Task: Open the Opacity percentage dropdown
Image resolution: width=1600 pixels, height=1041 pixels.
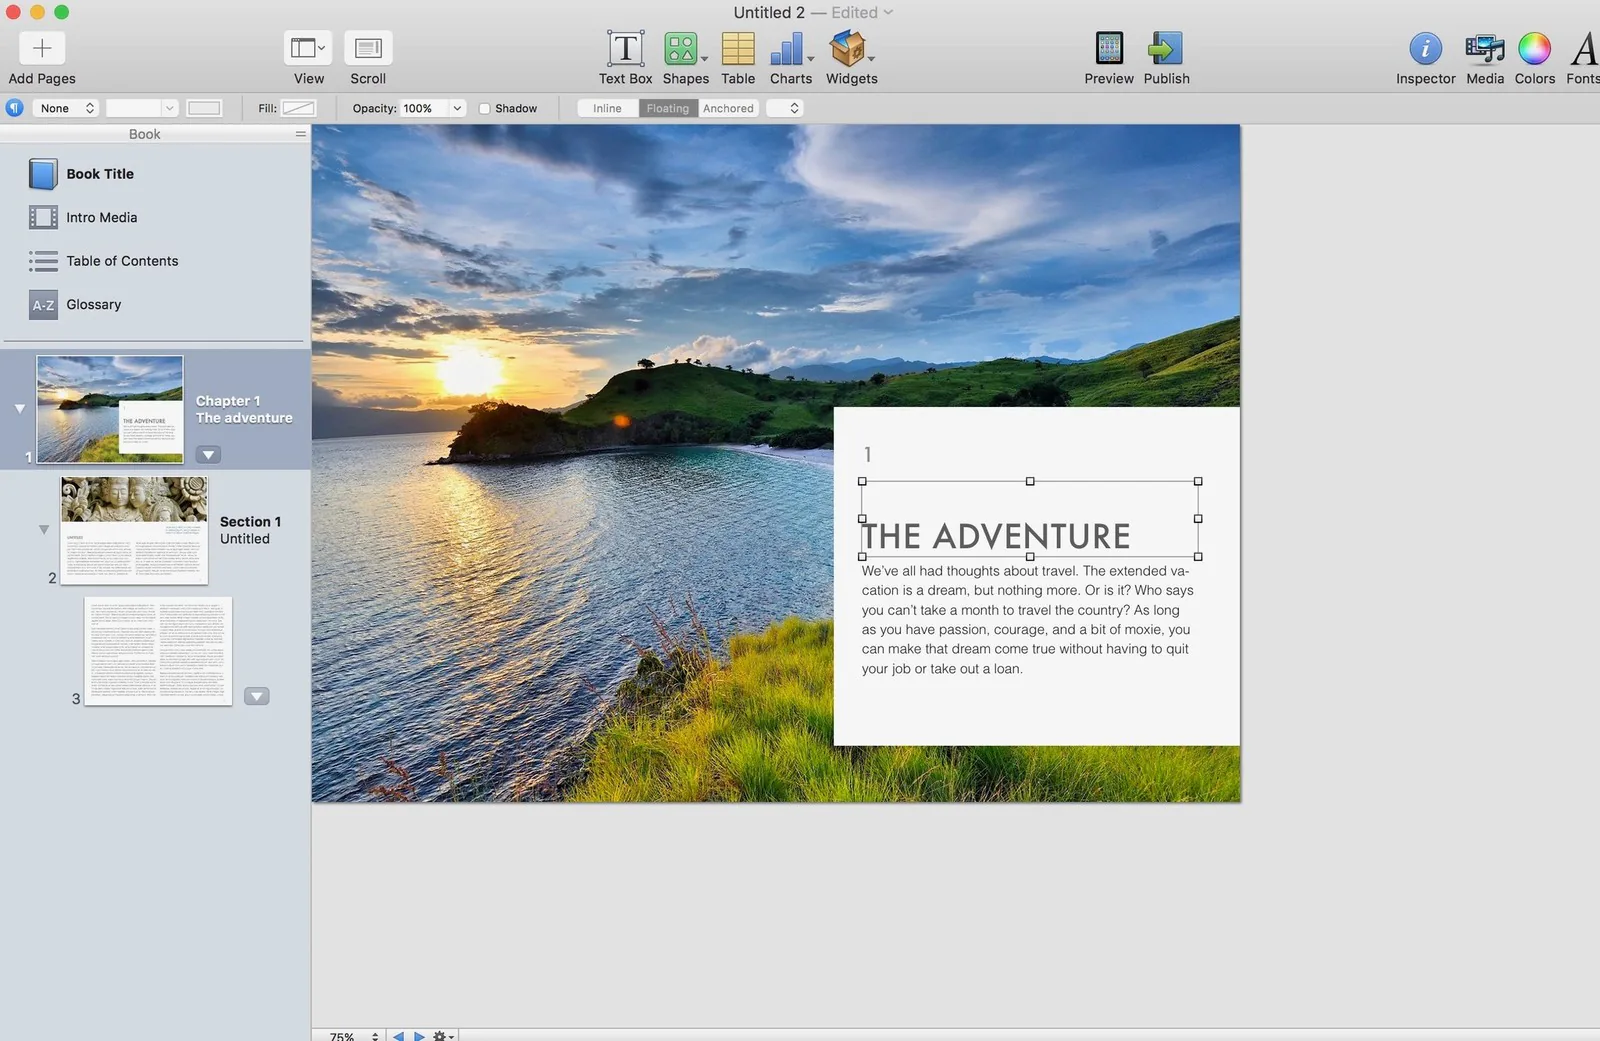Action: 457,108
